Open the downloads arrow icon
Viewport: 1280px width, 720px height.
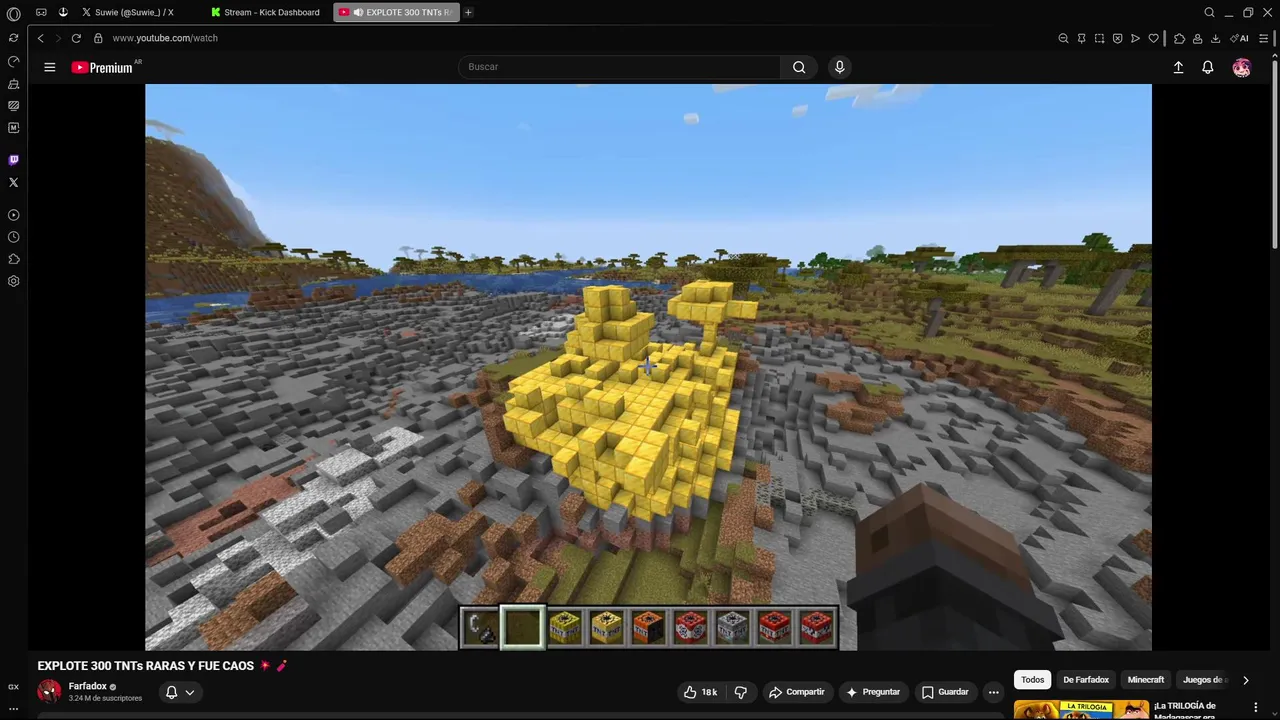coord(1215,38)
